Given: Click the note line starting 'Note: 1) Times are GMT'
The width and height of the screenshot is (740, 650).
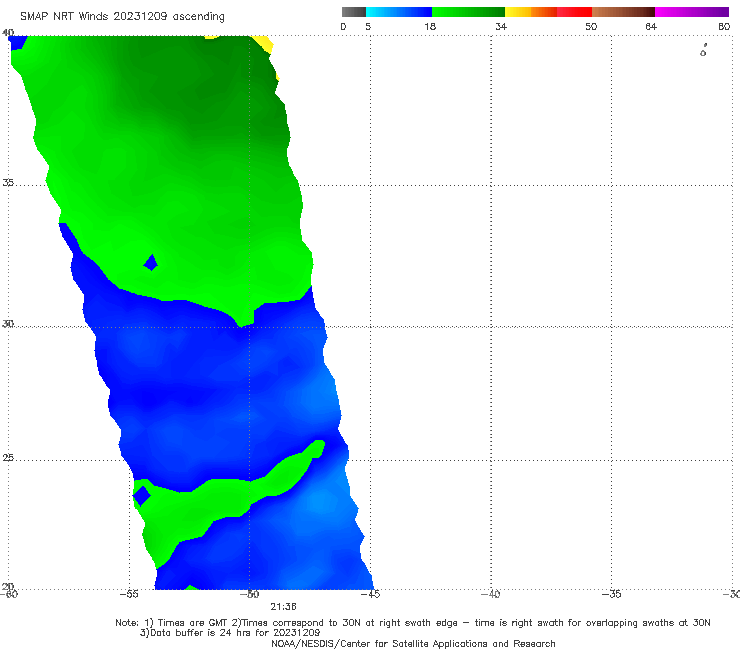Looking at the screenshot, I should 413,623.
